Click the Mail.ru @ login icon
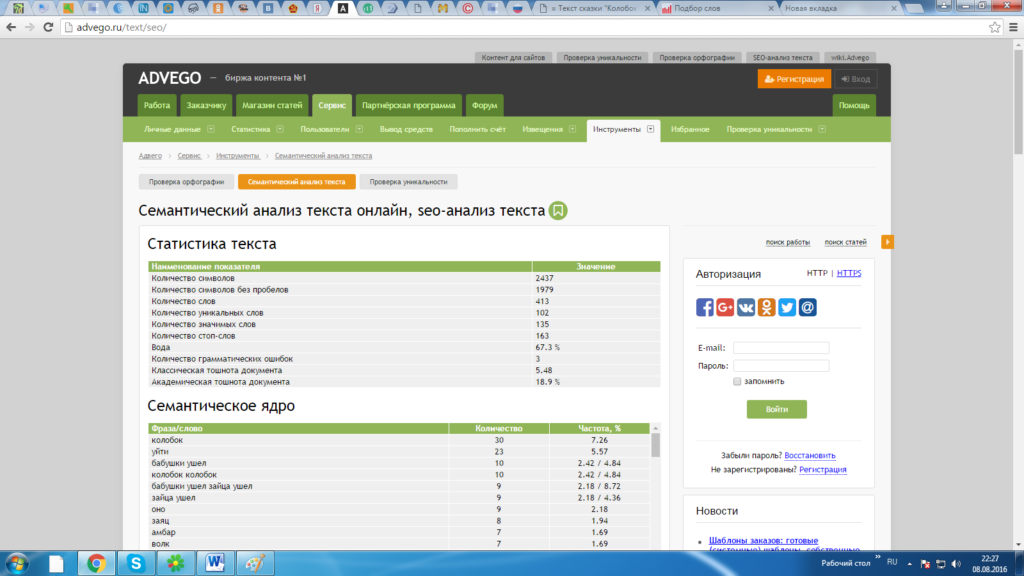The image size is (1024, 576). [x=807, y=307]
